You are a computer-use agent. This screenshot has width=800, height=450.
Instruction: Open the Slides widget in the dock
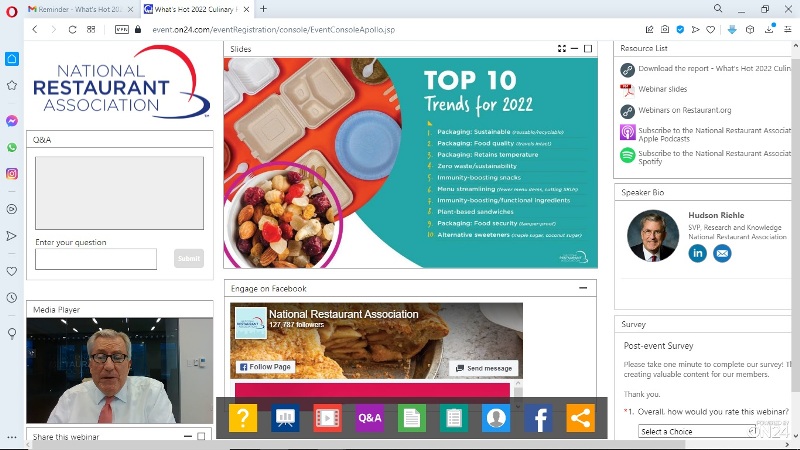click(285, 418)
